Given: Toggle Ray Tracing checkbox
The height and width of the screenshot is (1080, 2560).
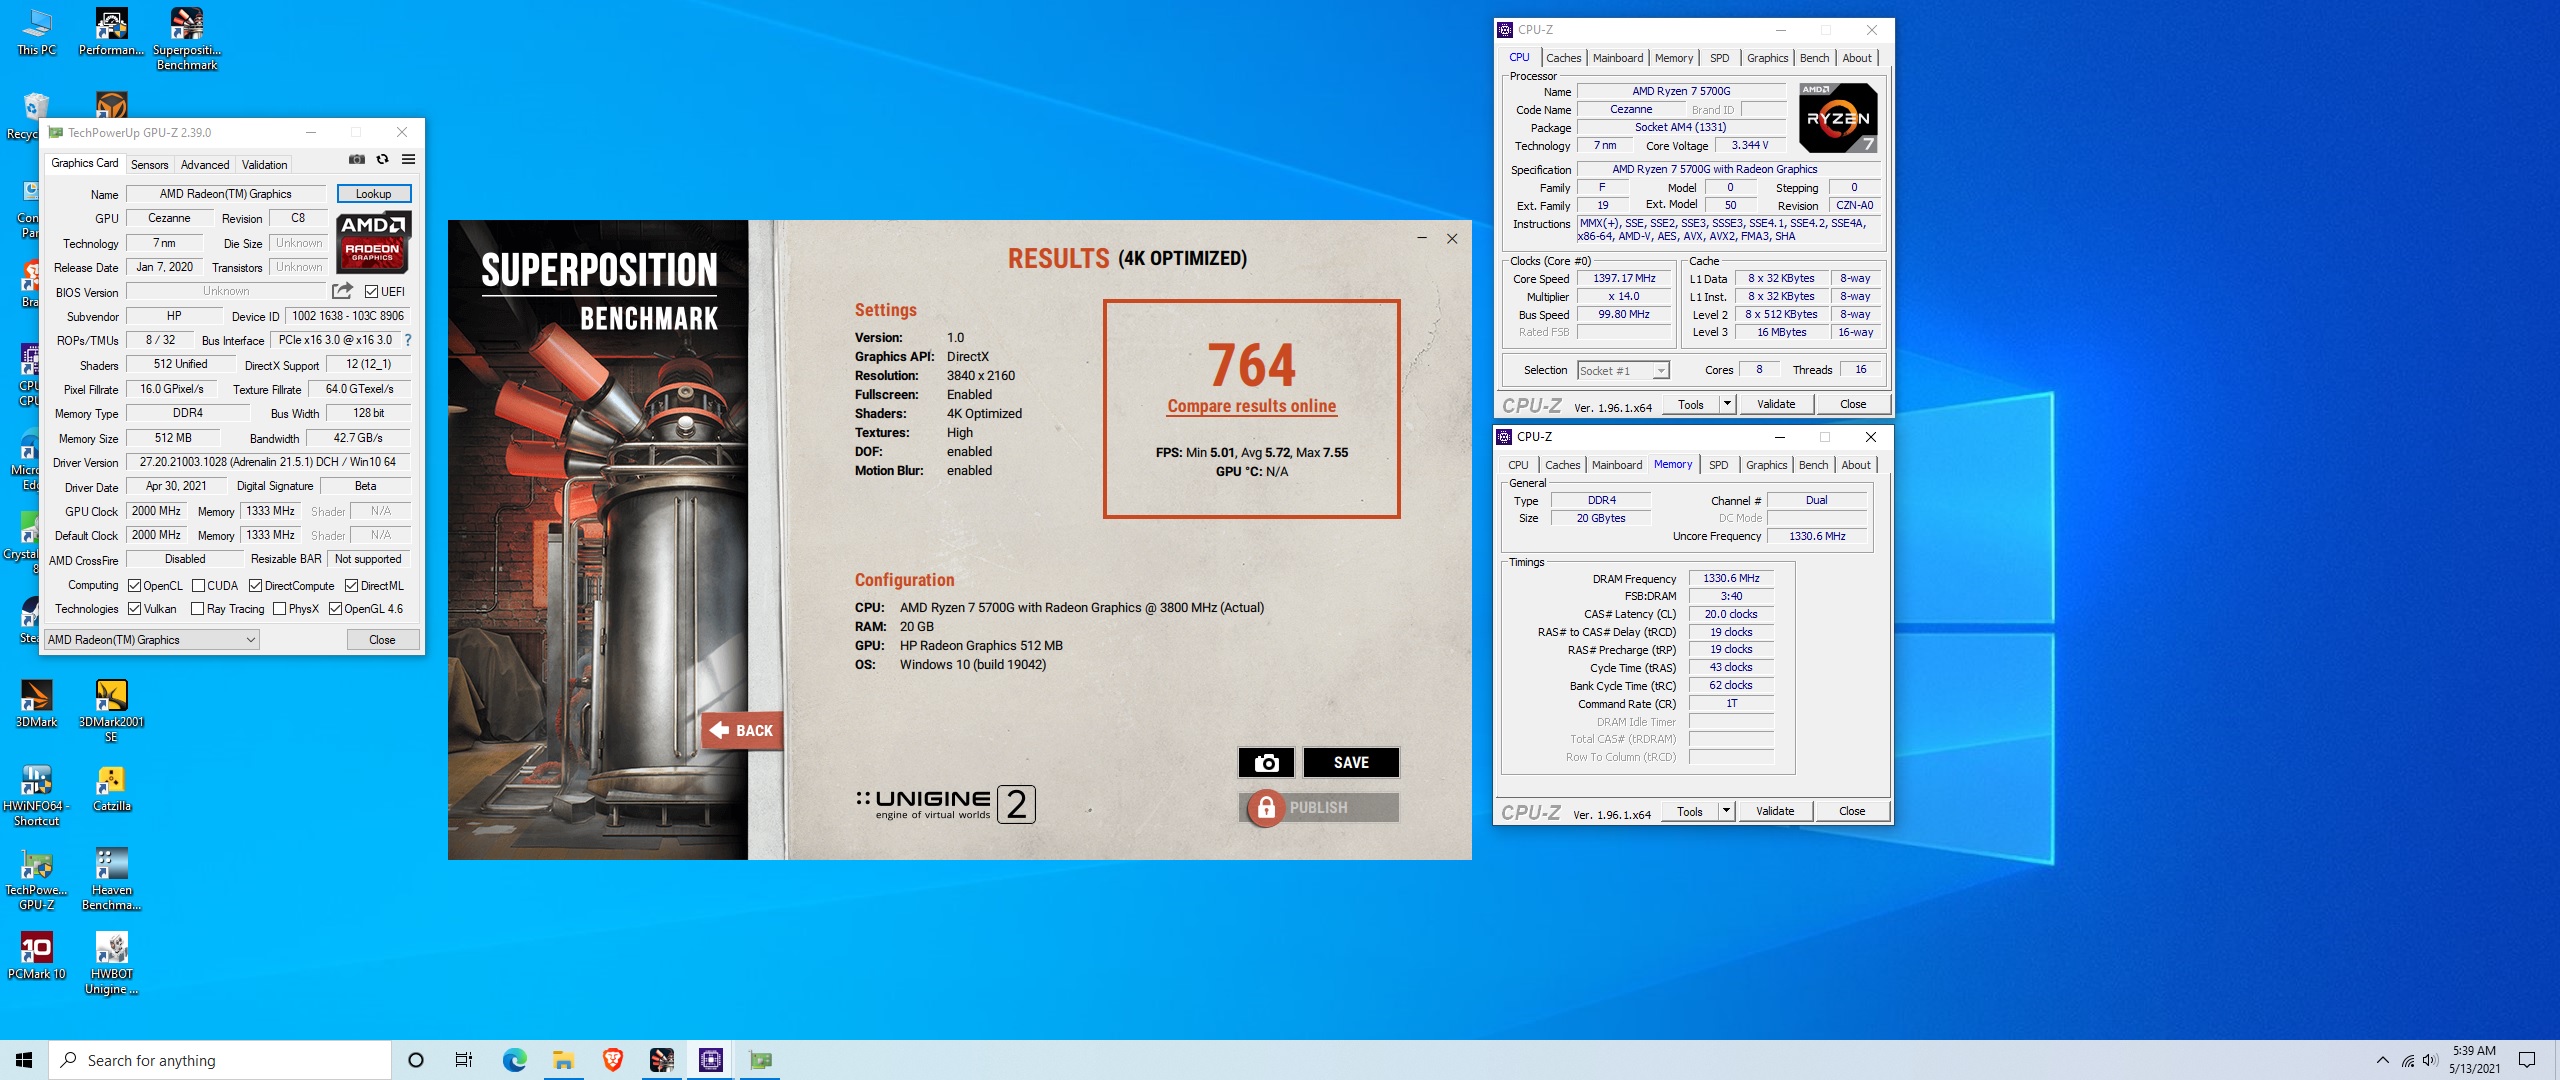Looking at the screenshot, I should click(197, 609).
